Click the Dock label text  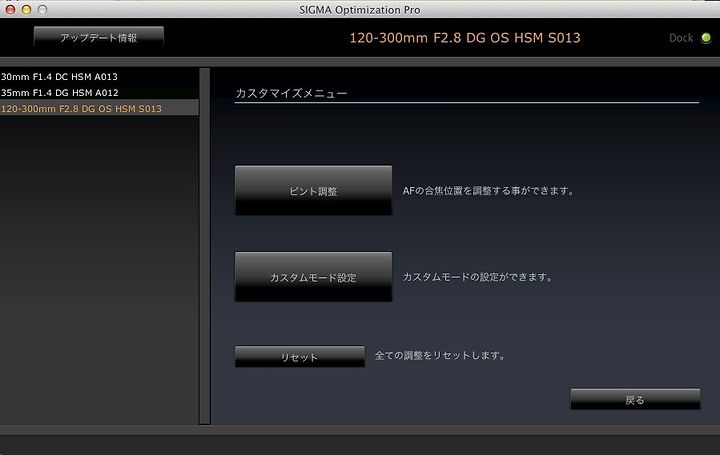681,38
